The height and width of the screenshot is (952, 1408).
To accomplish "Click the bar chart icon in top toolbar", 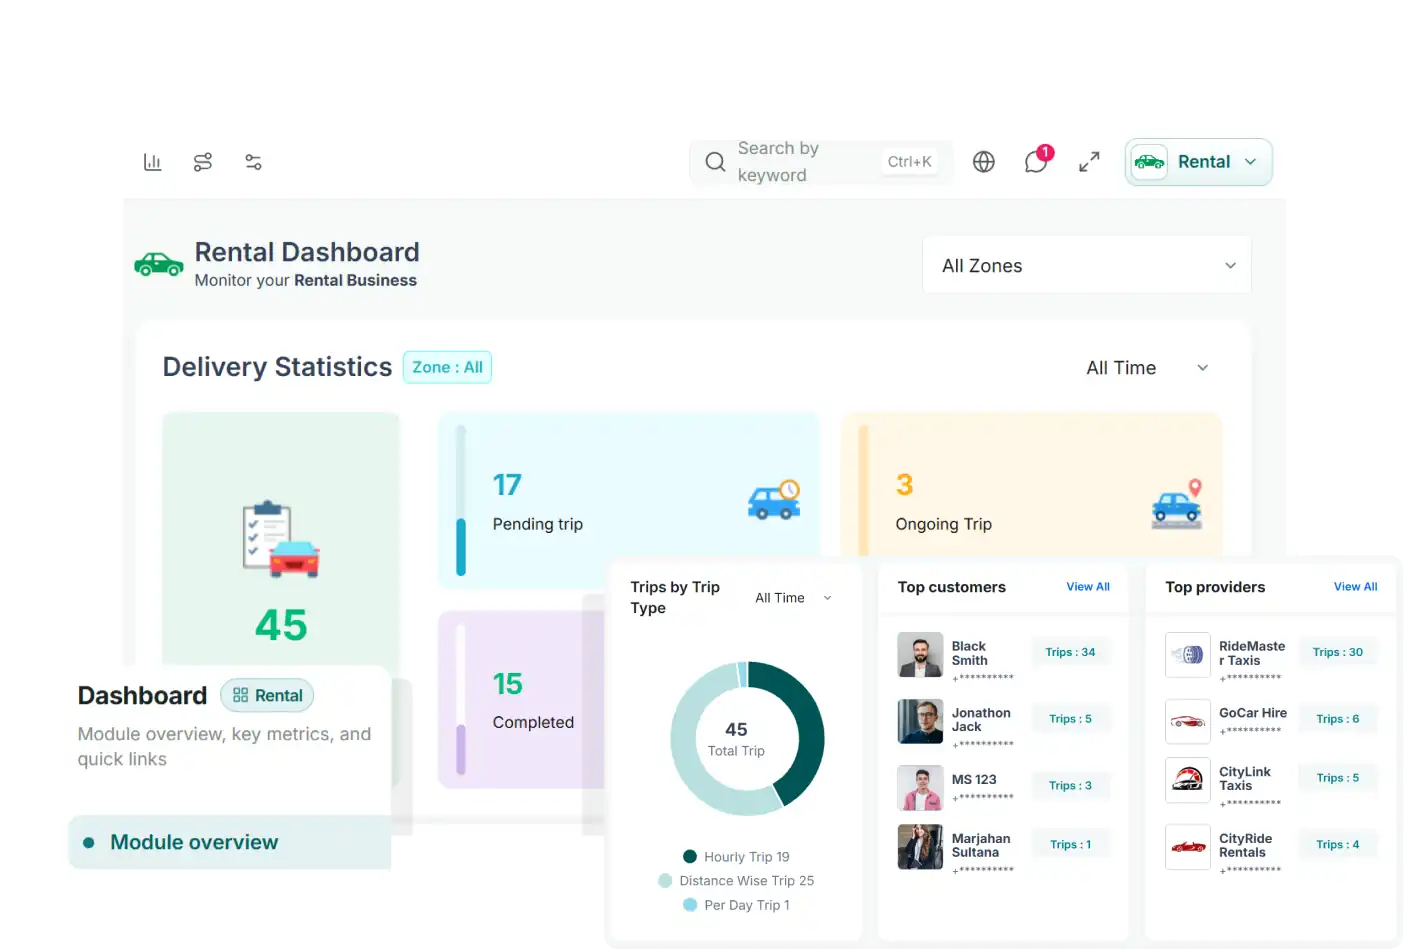I will (152, 162).
